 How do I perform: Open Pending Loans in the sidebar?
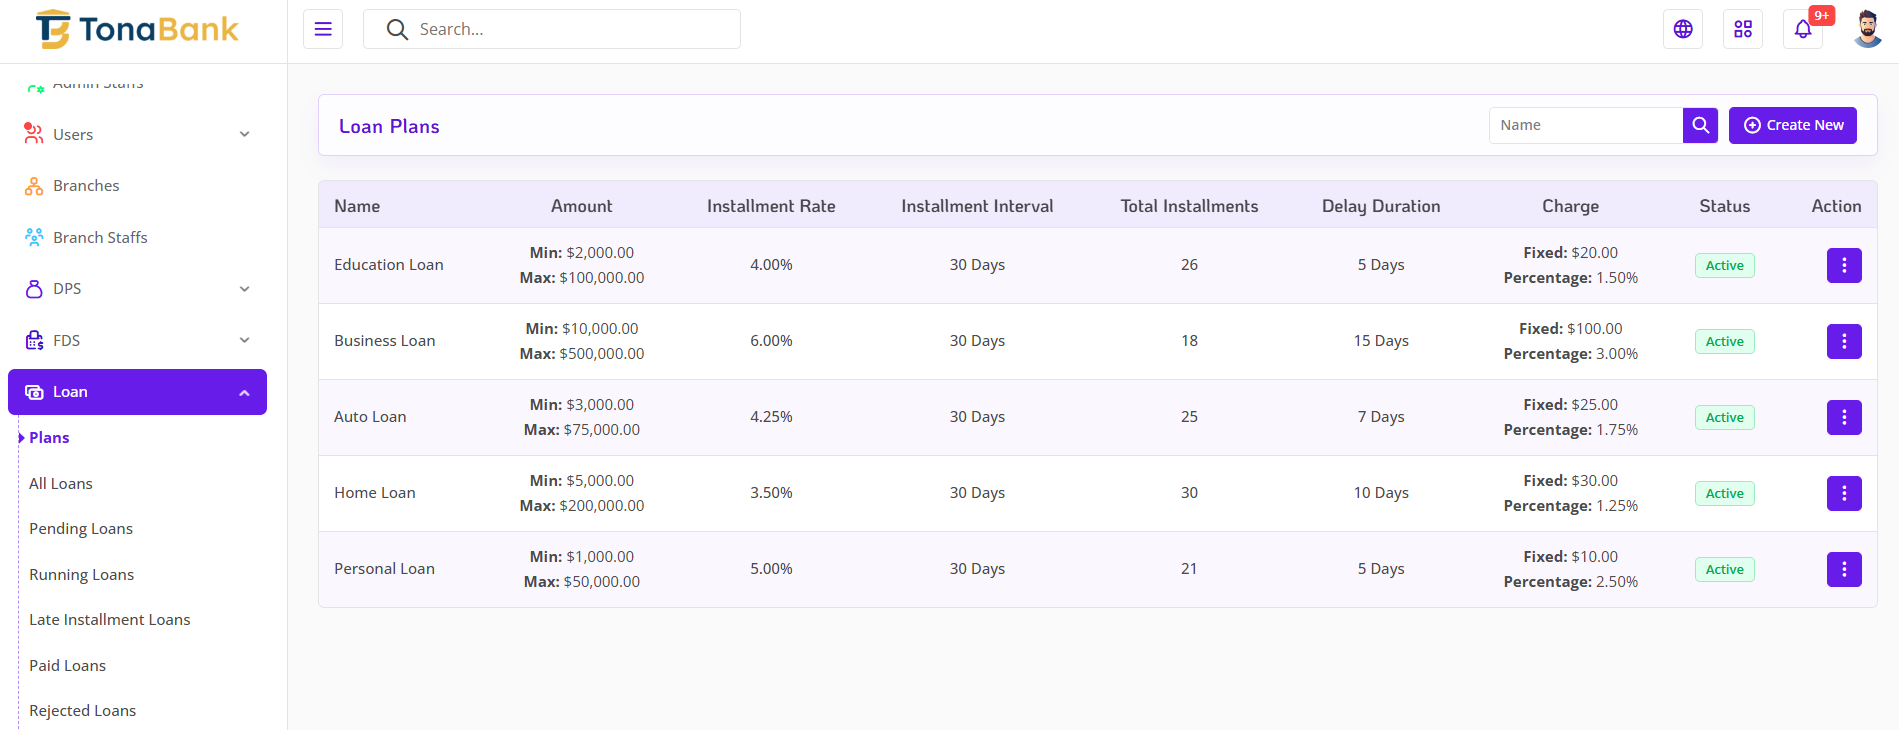click(81, 529)
